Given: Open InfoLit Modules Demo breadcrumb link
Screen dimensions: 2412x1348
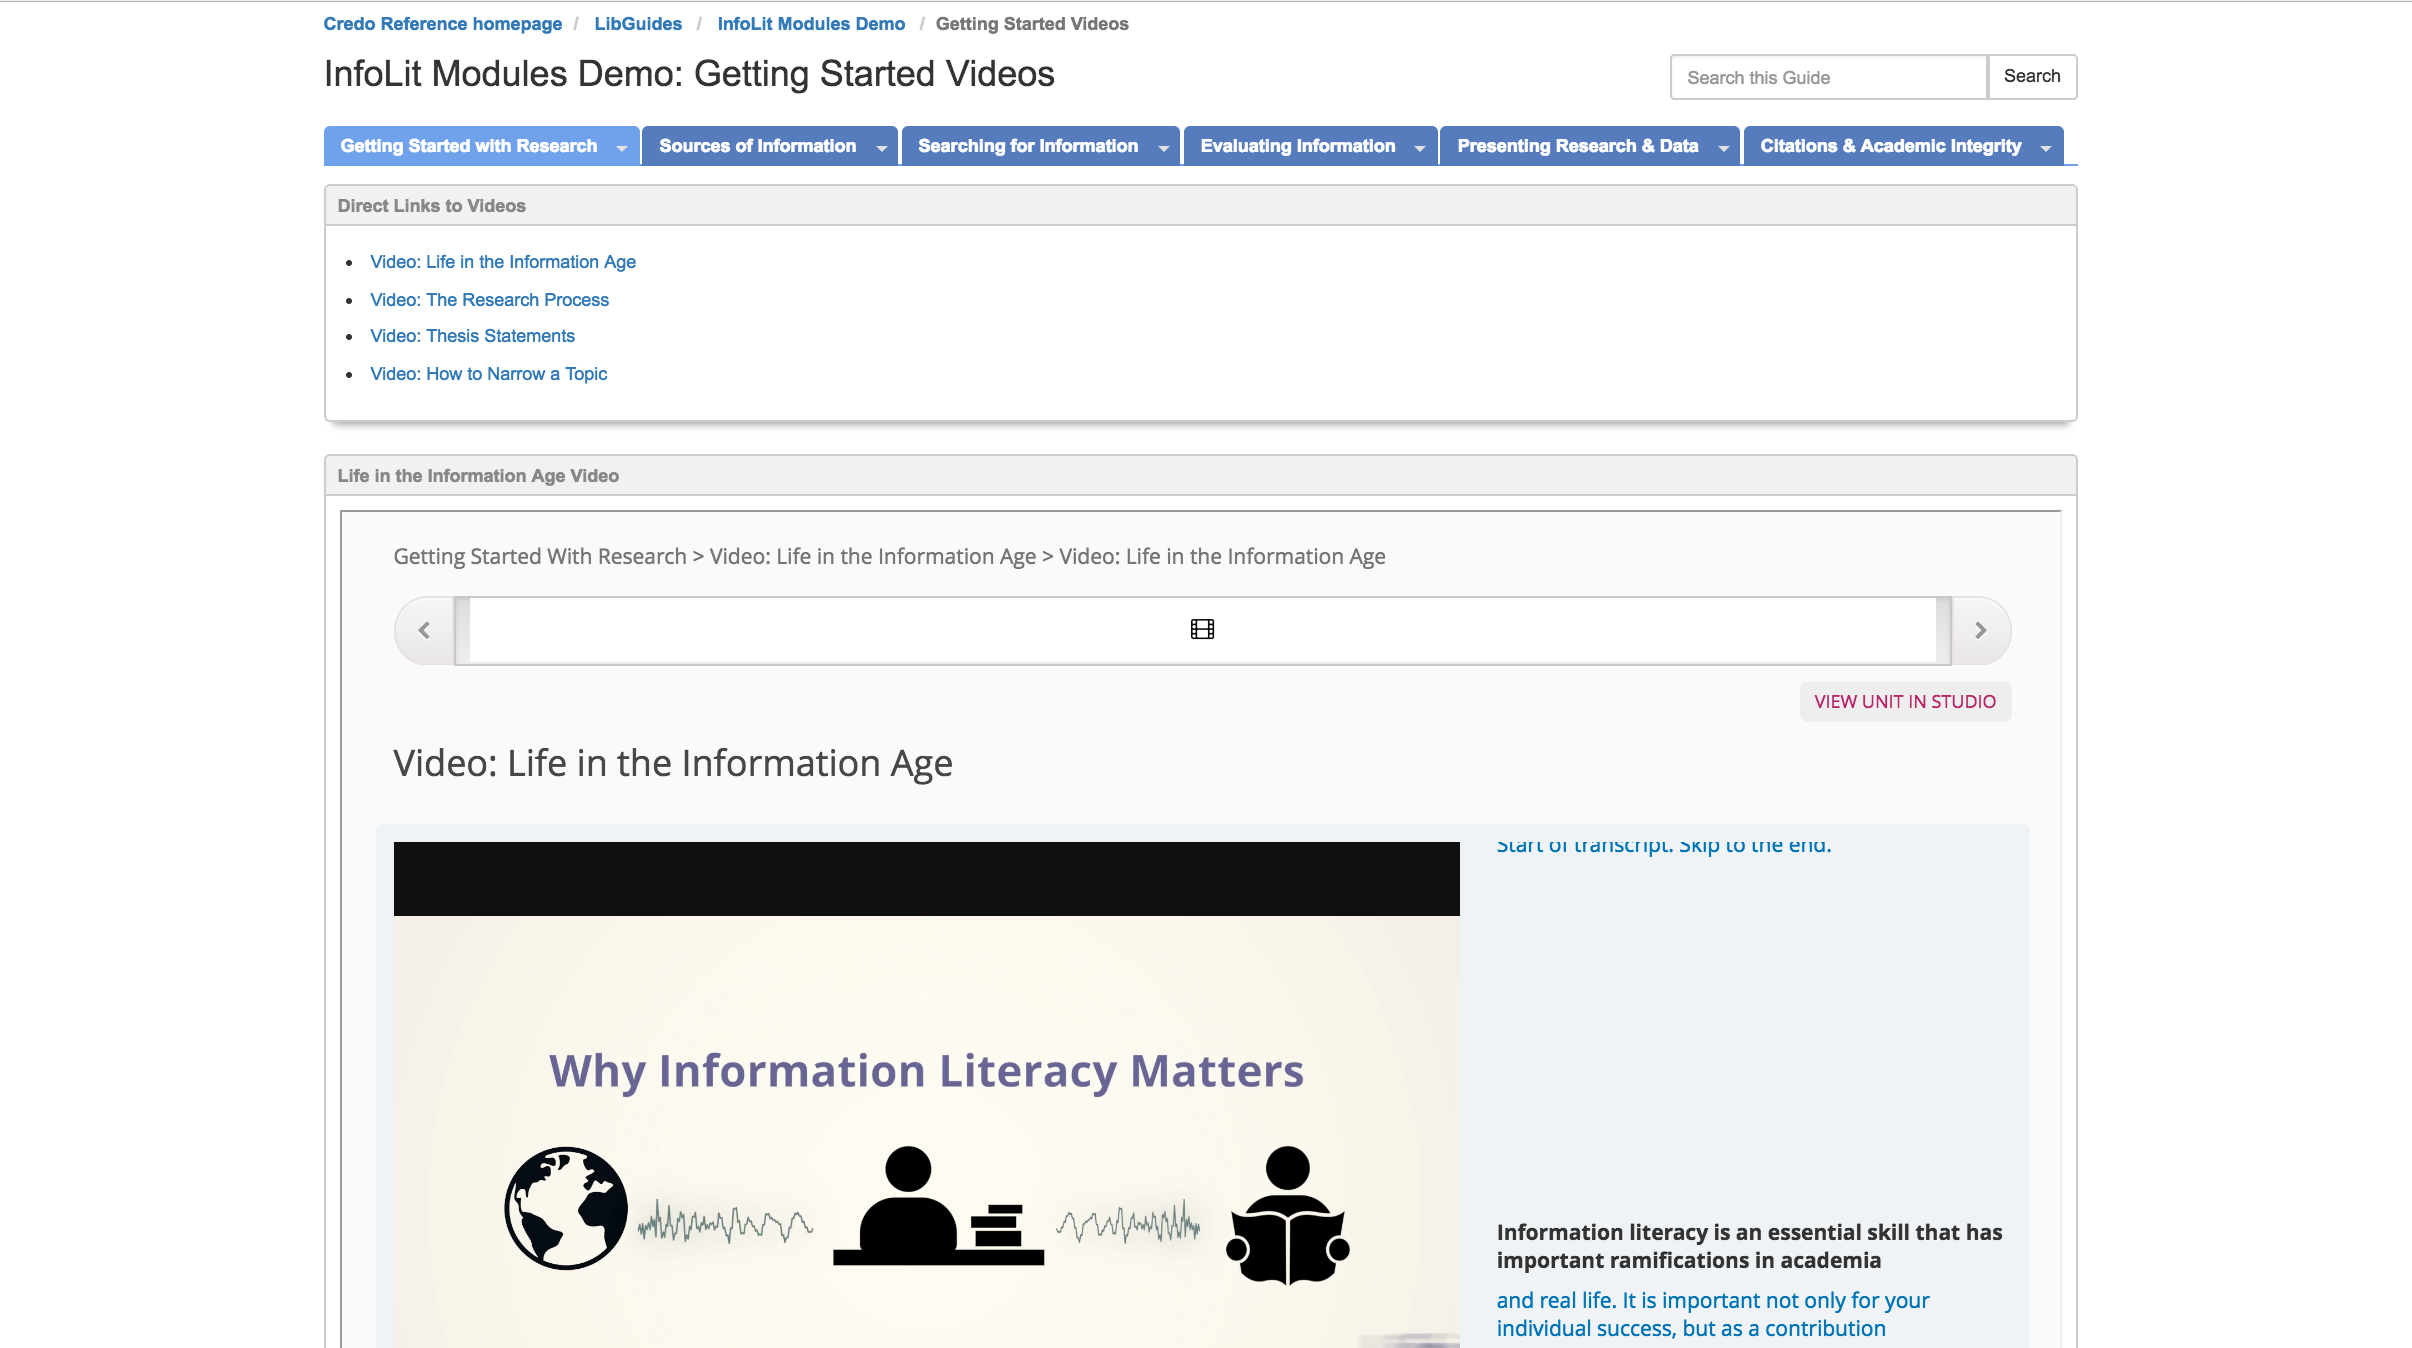Looking at the screenshot, I should 811,24.
